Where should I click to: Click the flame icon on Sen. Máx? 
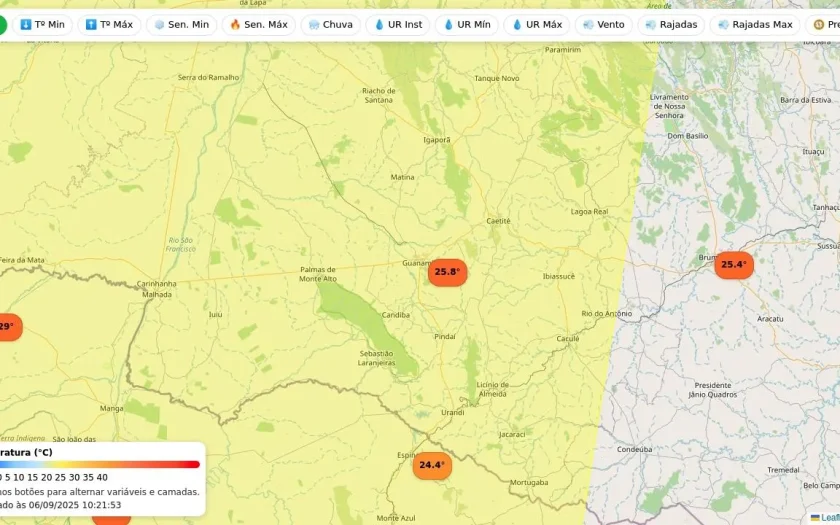click(x=235, y=25)
